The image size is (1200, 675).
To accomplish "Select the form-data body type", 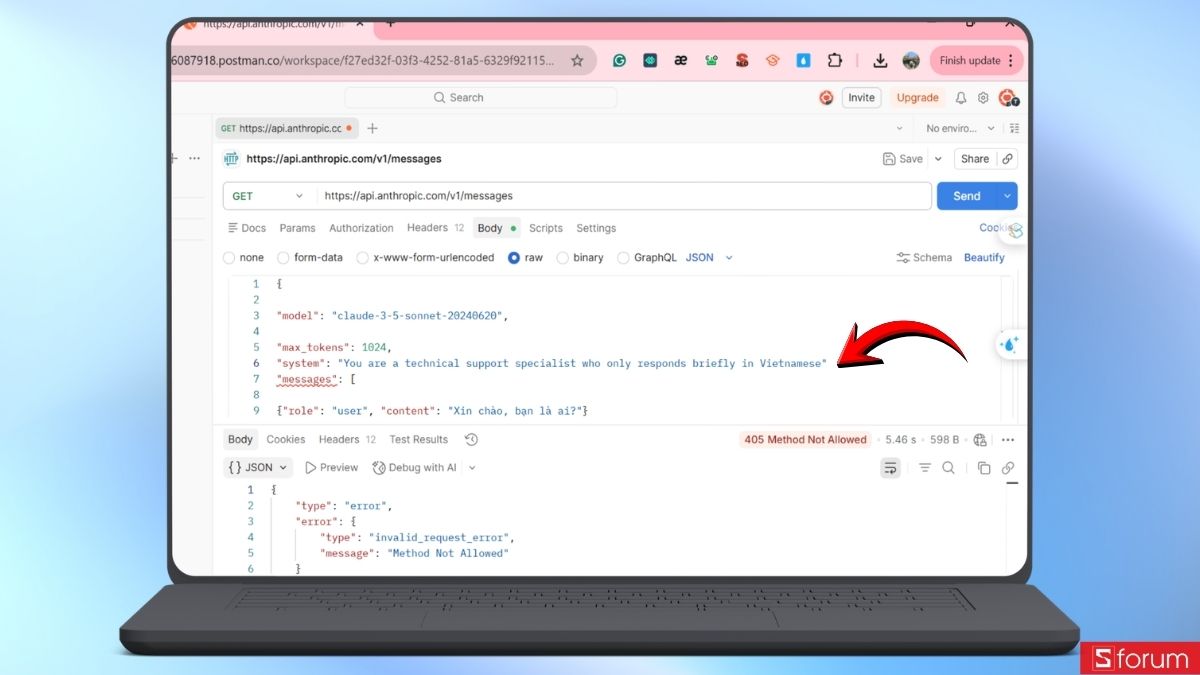I will click(x=284, y=258).
